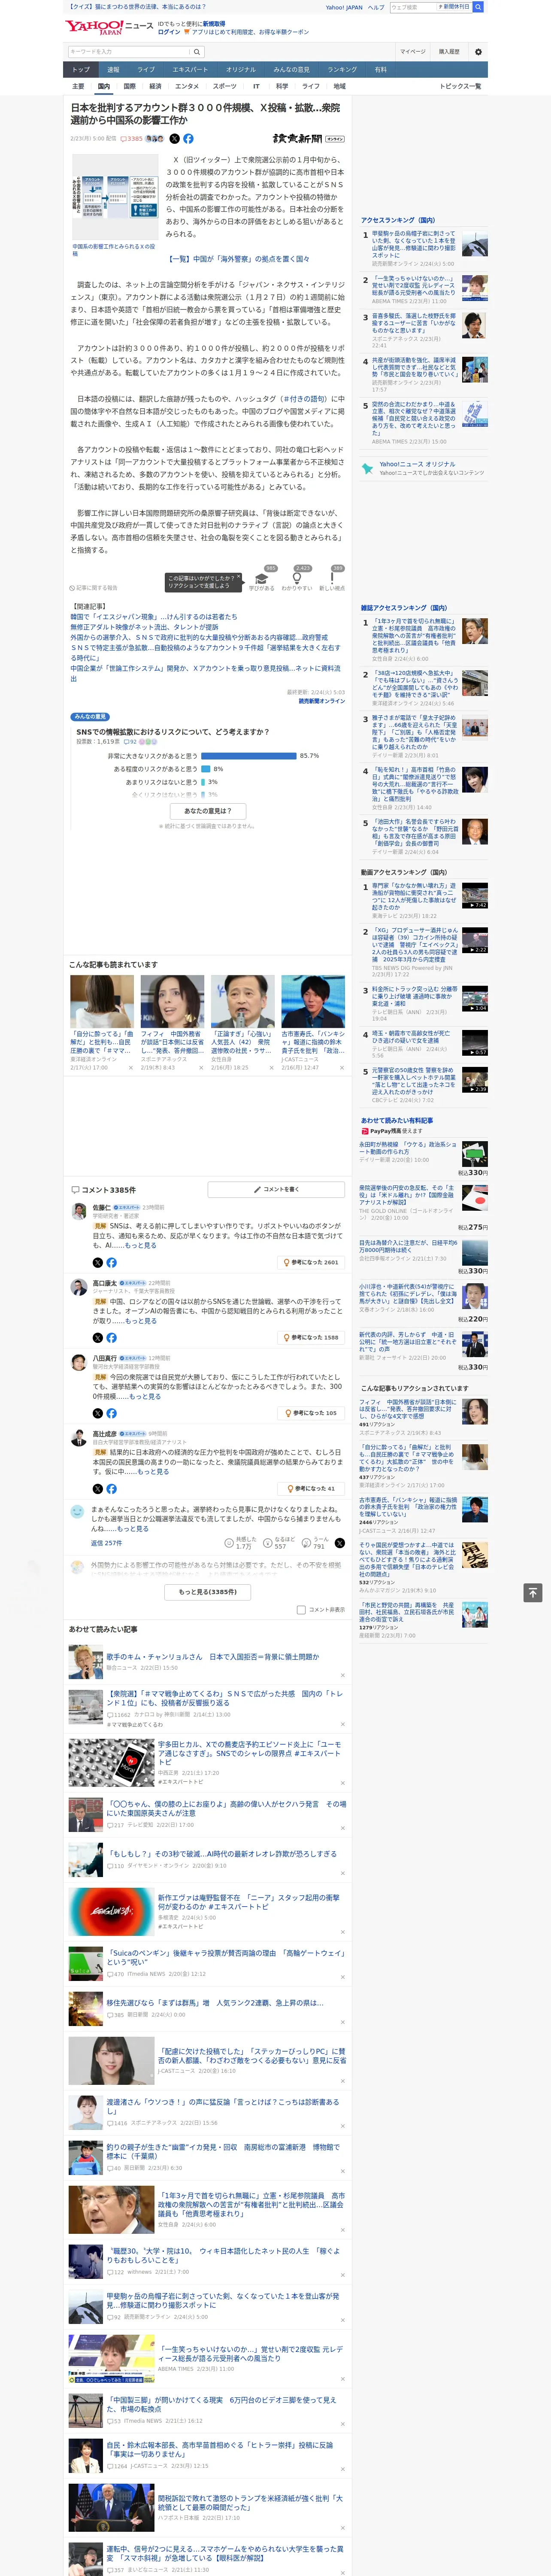Screen dimensions: 551x2576
Task: Select the エキスパート navigation tab
Action: (190, 70)
